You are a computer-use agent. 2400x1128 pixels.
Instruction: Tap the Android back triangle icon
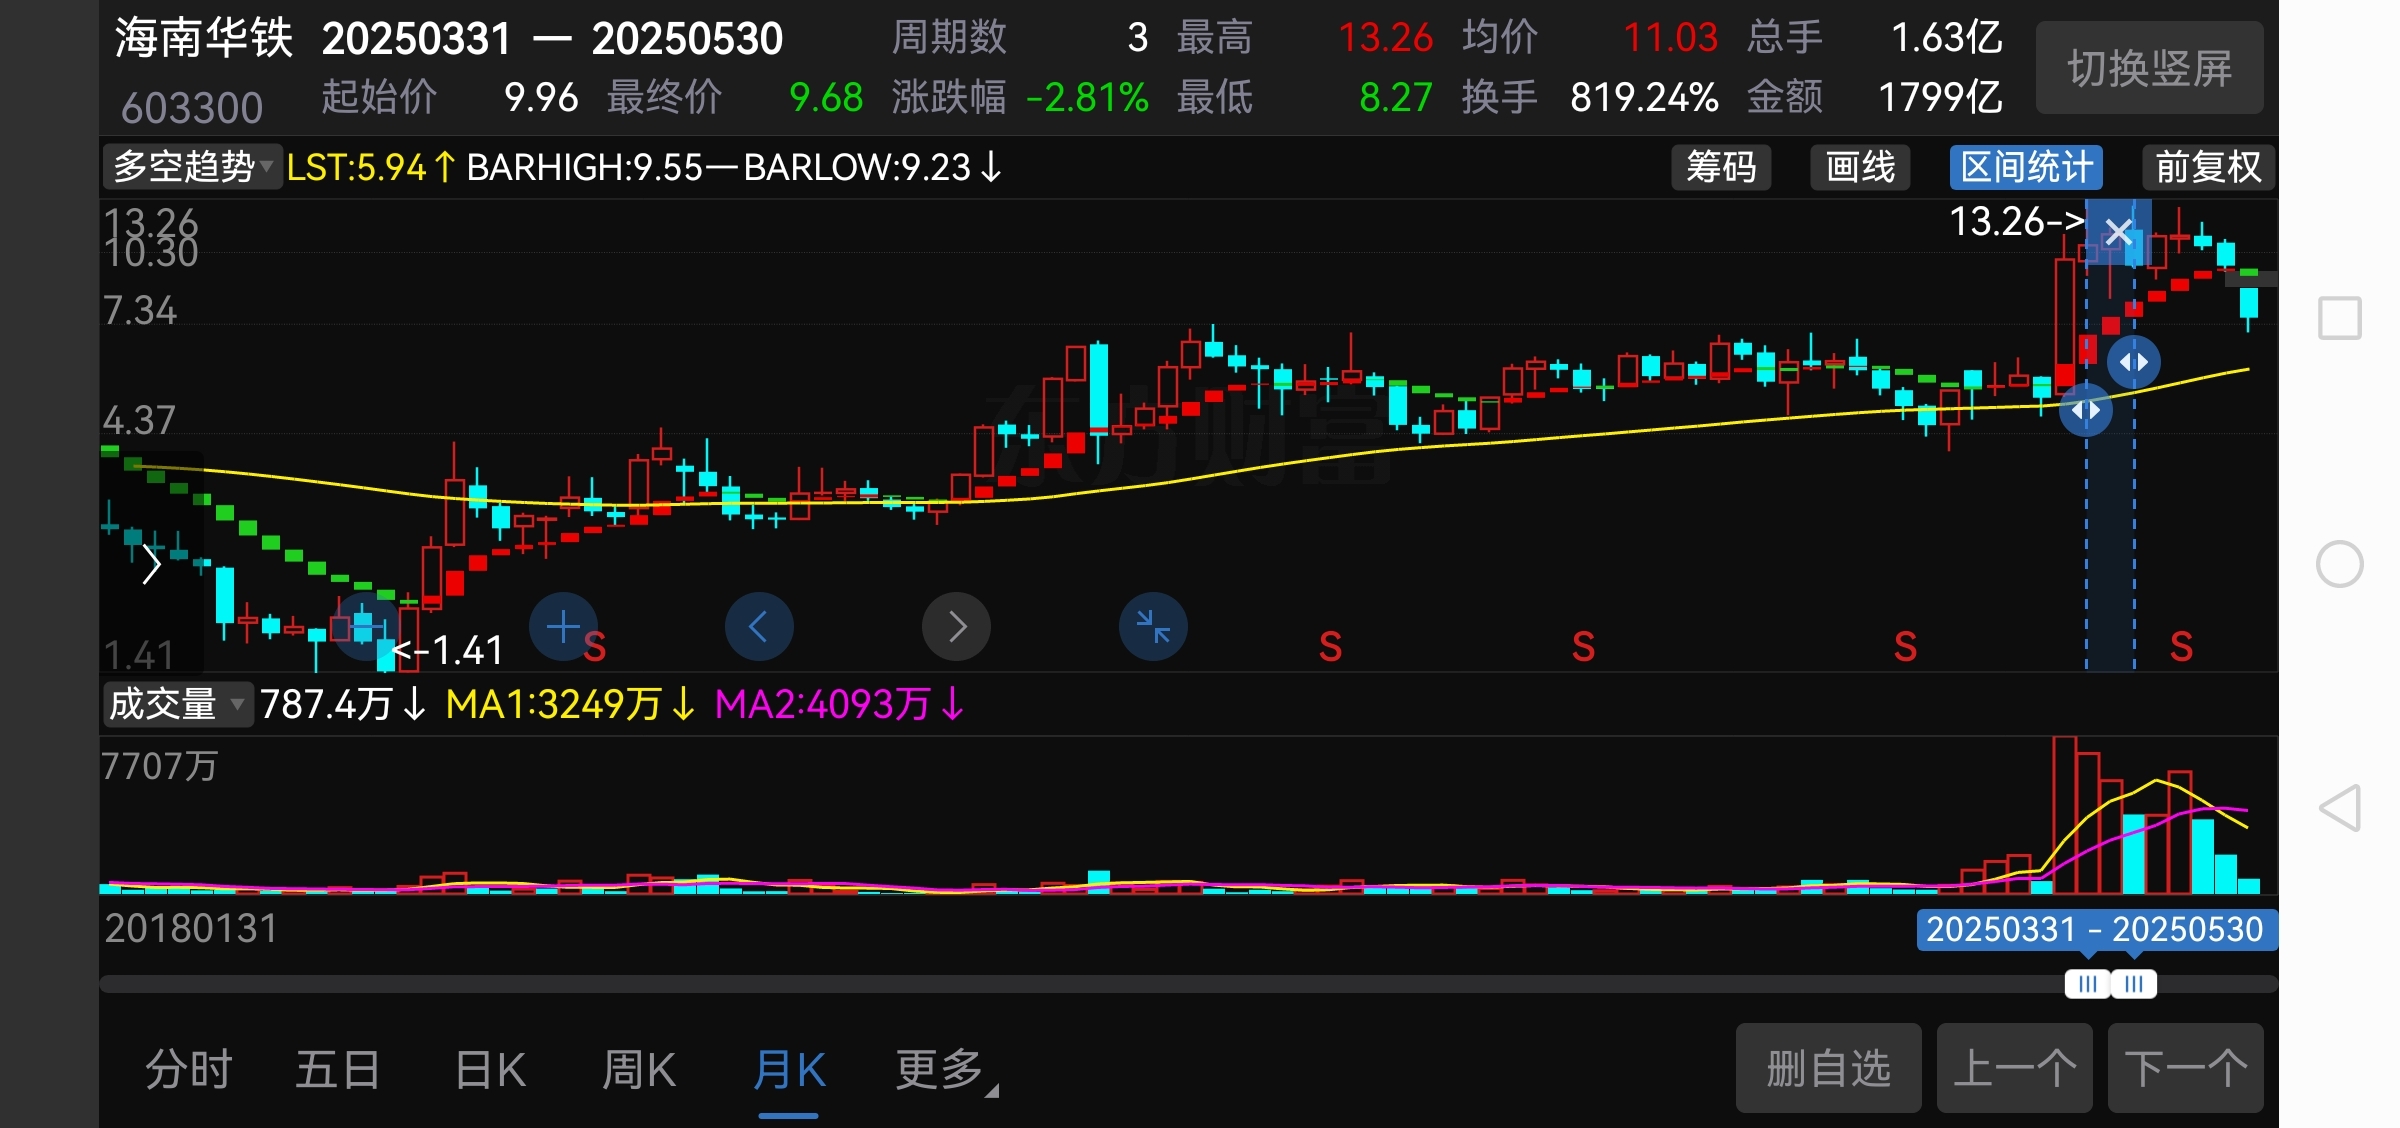coord(2340,808)
